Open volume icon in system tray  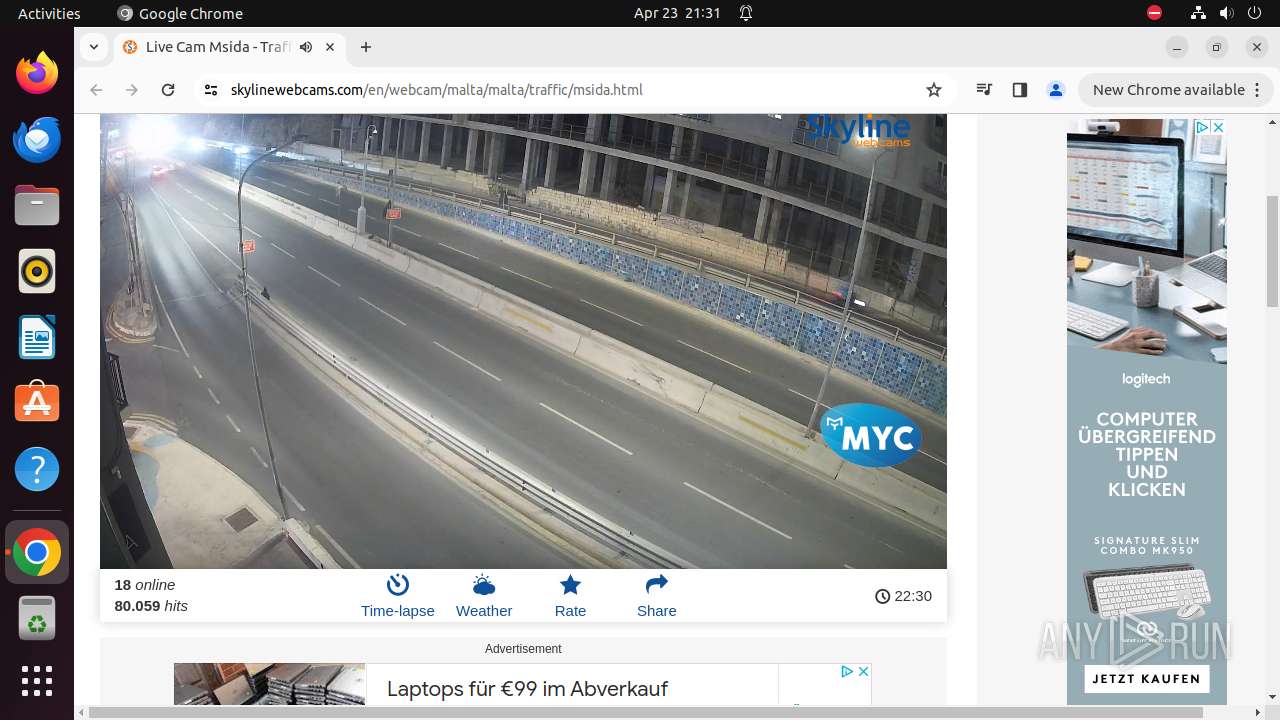(1226, 13)
